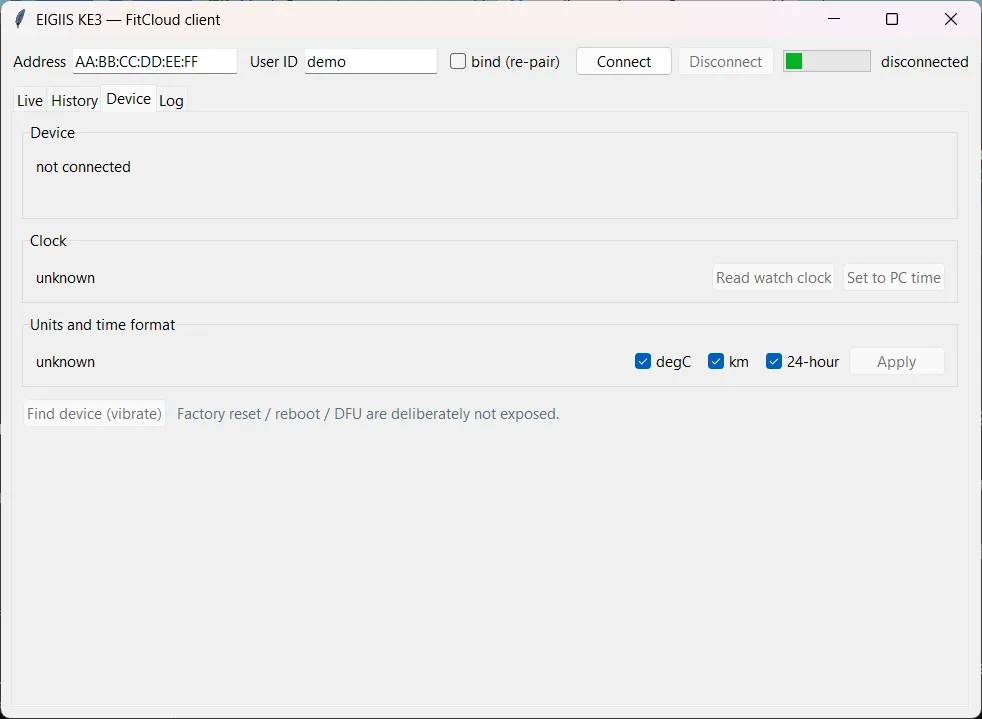The width and height of the screenshot is (982, 719).
Task: Focus the Address input field
Action: (155, 61)
